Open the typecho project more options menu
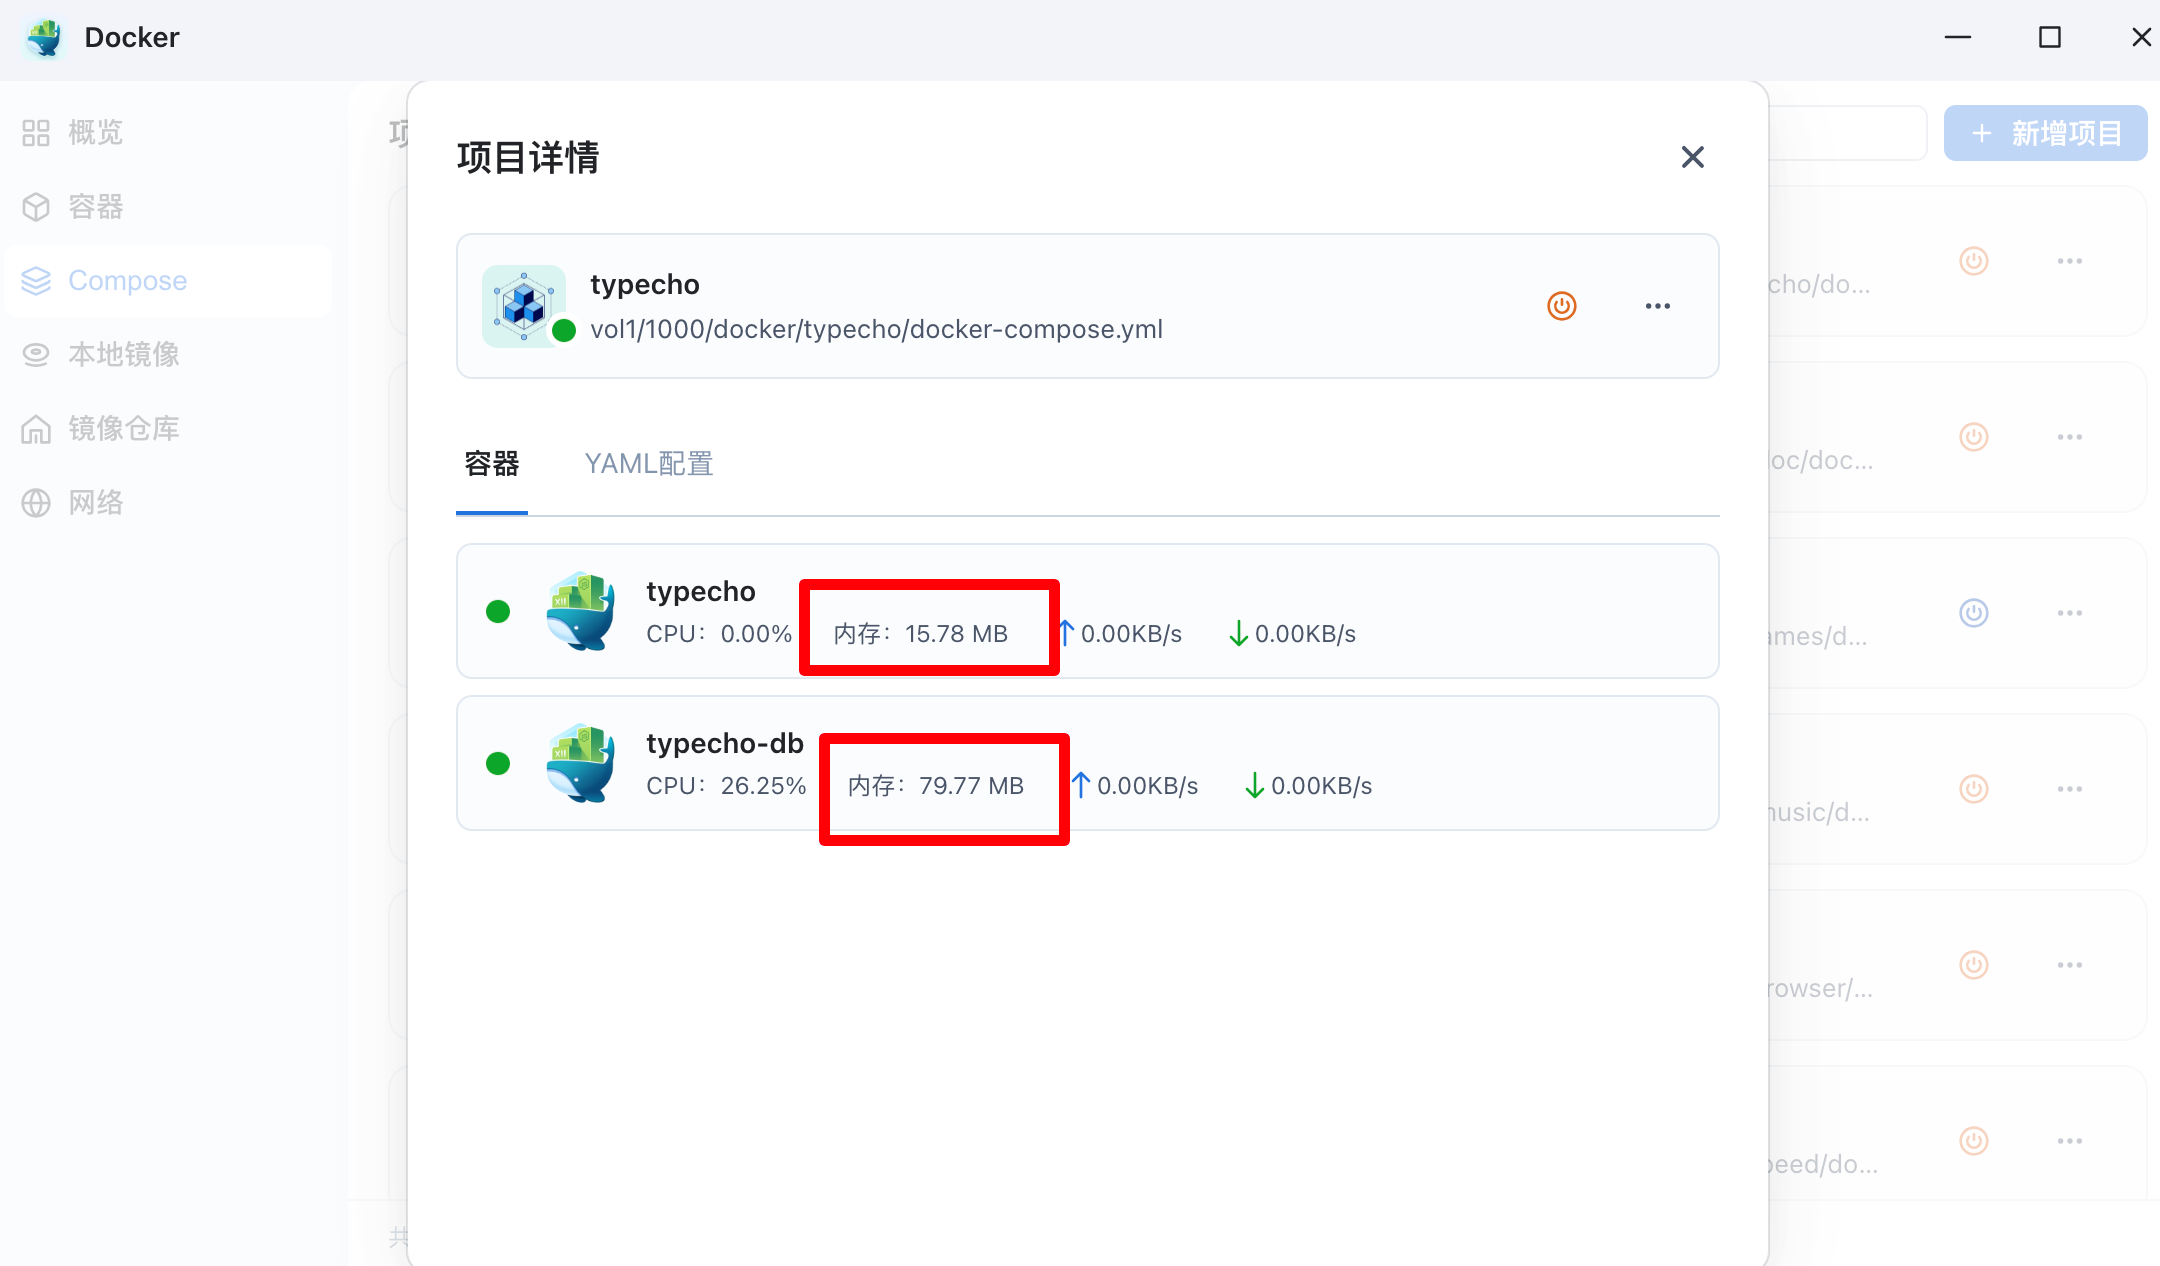The width and height of the screenshot is (2160, 1266). 1657,306
